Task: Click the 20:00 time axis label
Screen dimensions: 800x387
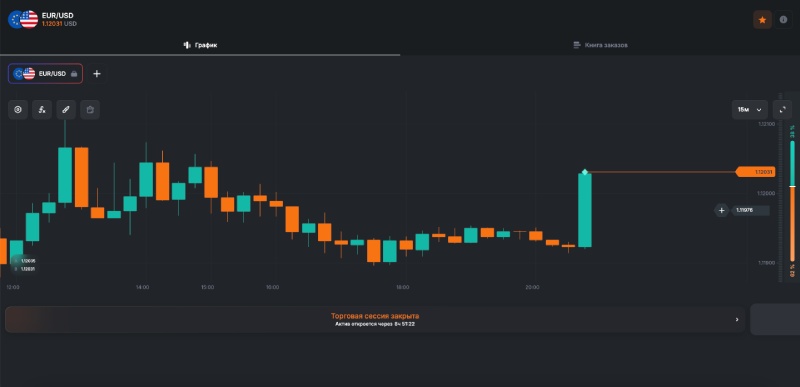Action: pyautogui.click(x=532, y=288)
